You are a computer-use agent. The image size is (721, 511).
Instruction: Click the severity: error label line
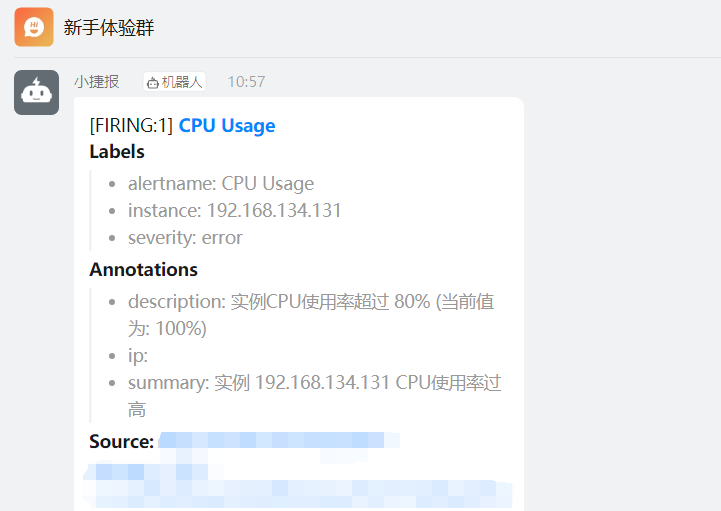point(185,238)
